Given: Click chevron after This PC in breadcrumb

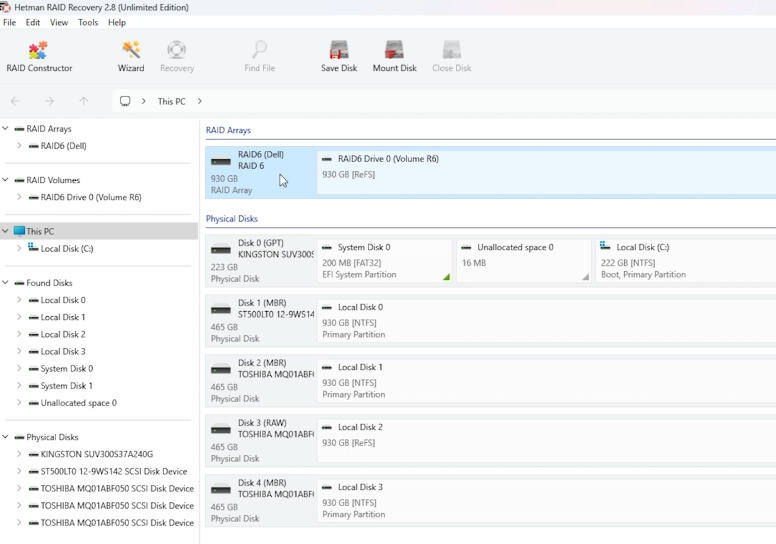Looking at the screenshot, I should (199, 101).
